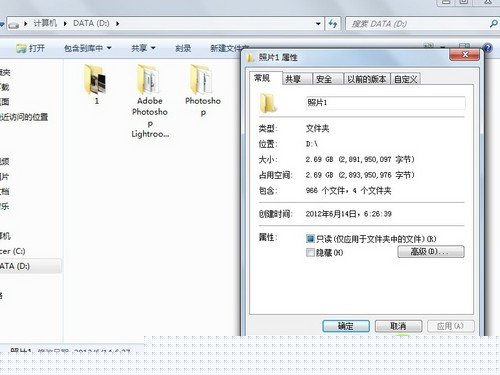The height and width of the screenshot is (375, 500).
Task: Click DATA (D:) in the address breadcrumb
Action: click(x=91, y=24)
